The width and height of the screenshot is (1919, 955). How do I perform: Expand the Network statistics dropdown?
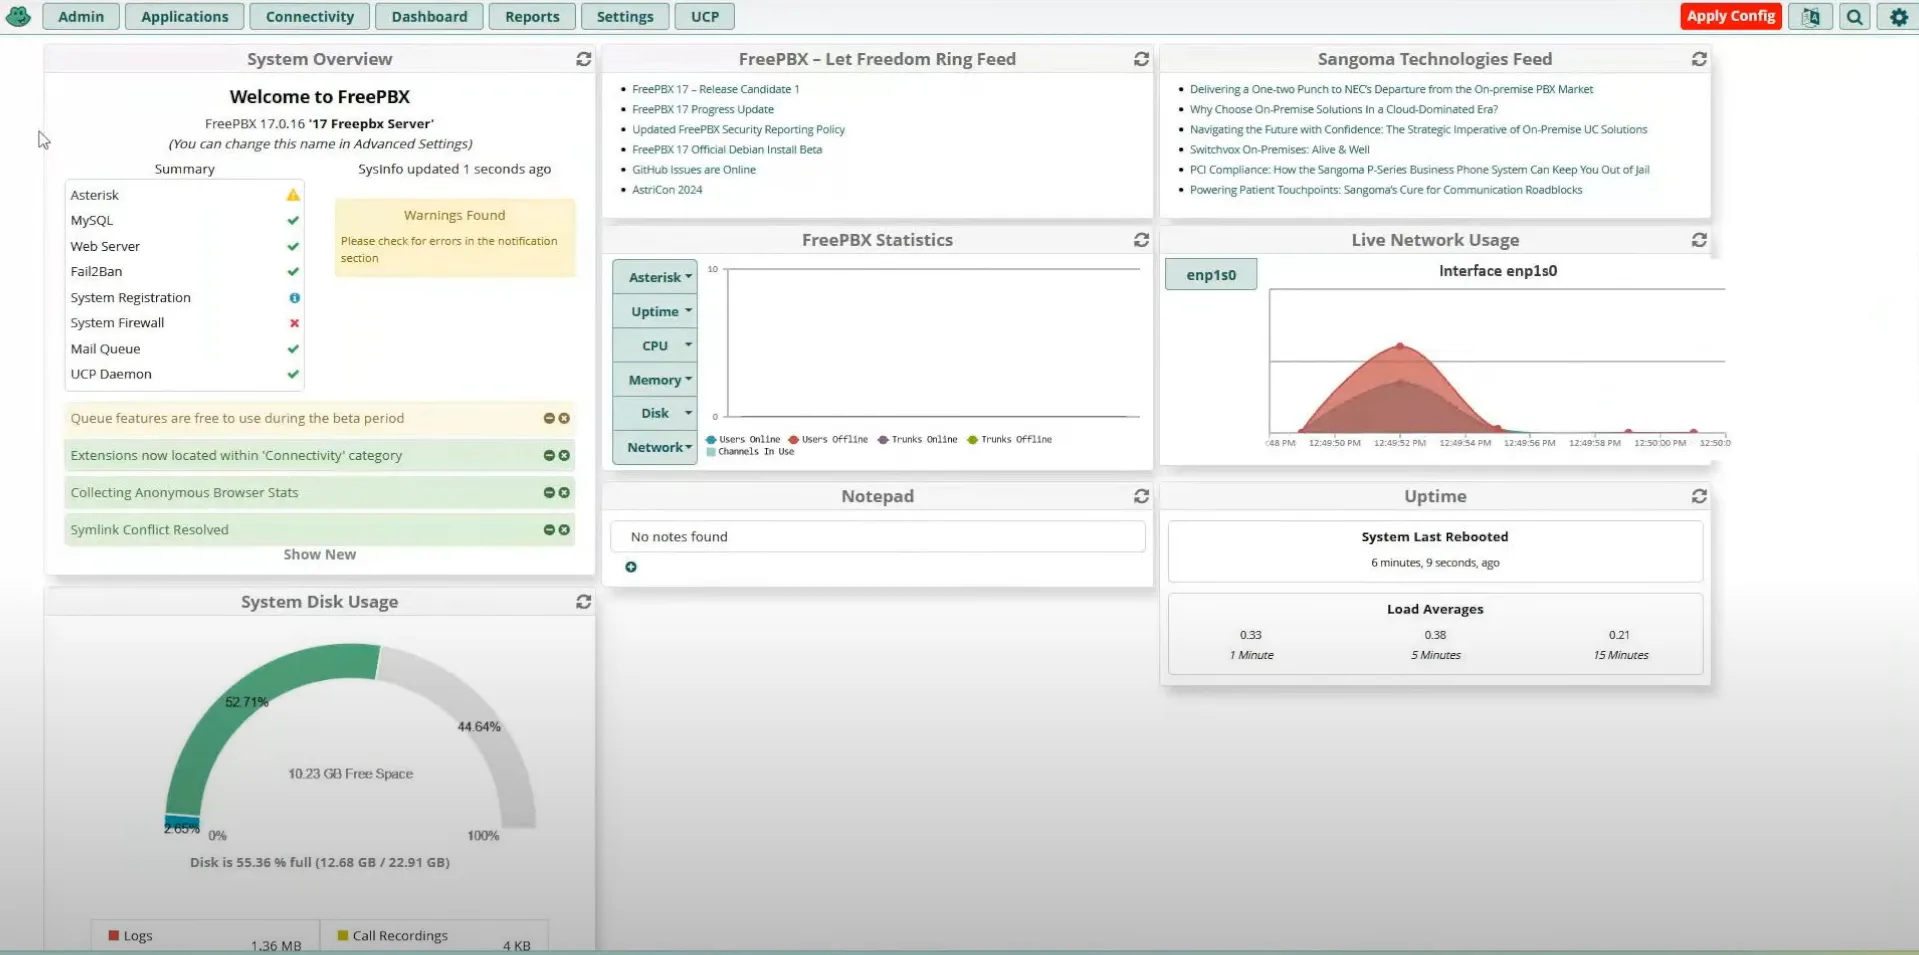tap(655, 447)
